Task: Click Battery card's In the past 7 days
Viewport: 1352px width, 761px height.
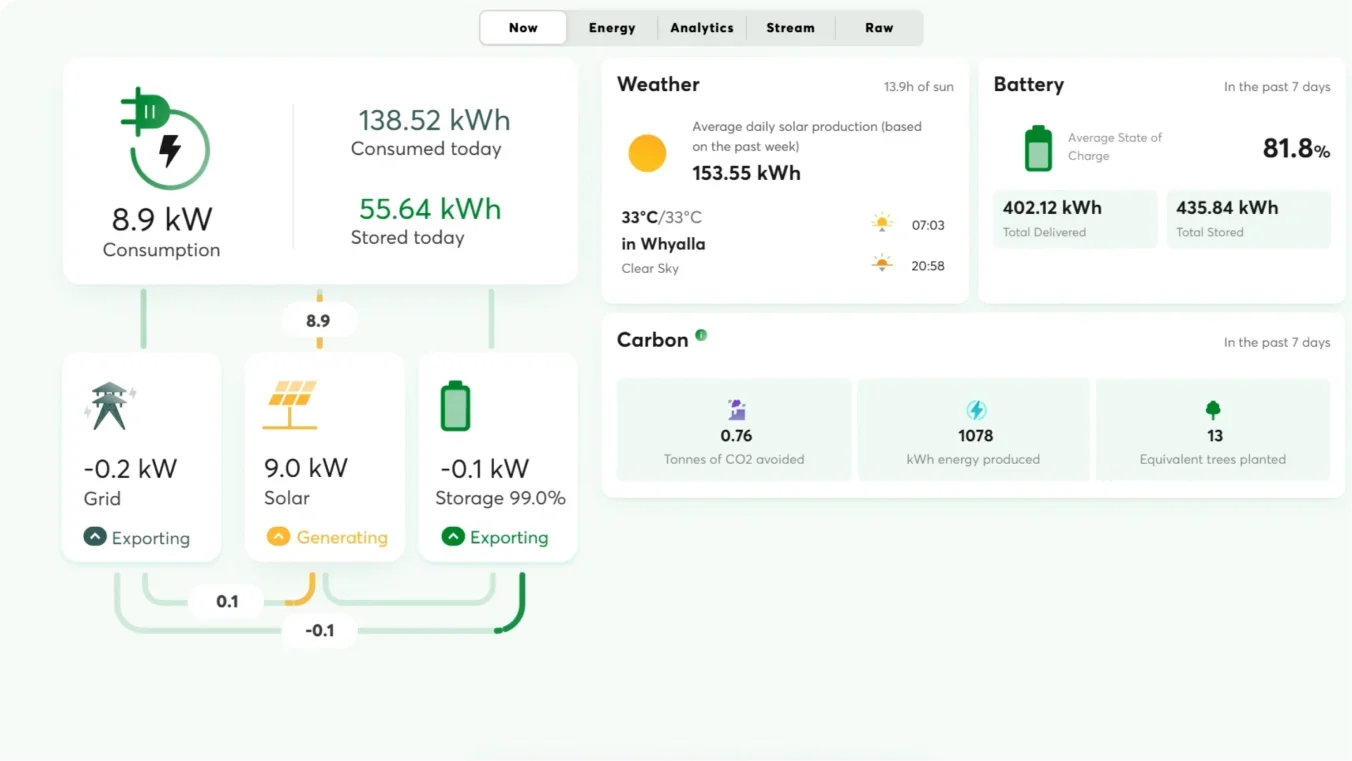Action: (1277, 87)
